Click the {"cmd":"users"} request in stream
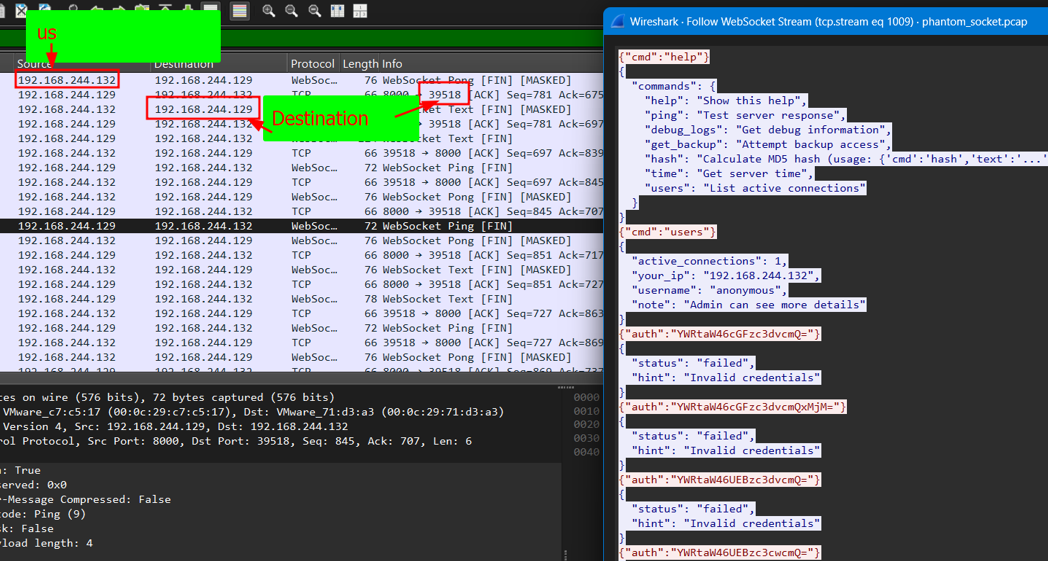Image resolution: width=1048 pixels, height=561 pixels. pyautogui.click(x=667, y=232)
